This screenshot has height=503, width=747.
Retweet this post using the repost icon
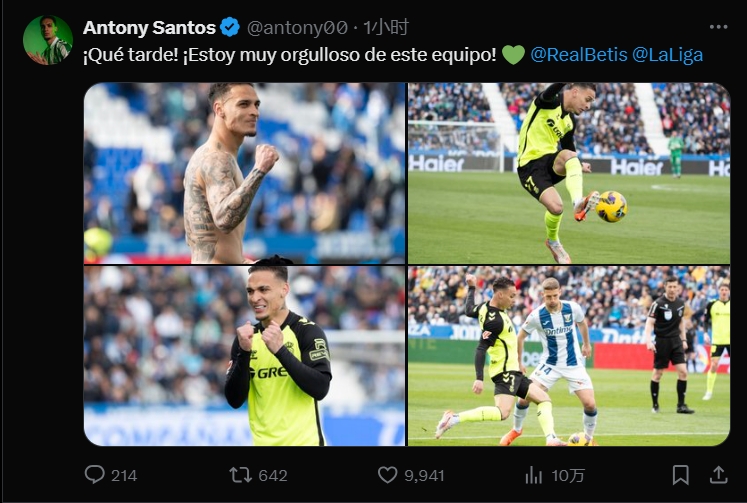[x=241, y=475]
